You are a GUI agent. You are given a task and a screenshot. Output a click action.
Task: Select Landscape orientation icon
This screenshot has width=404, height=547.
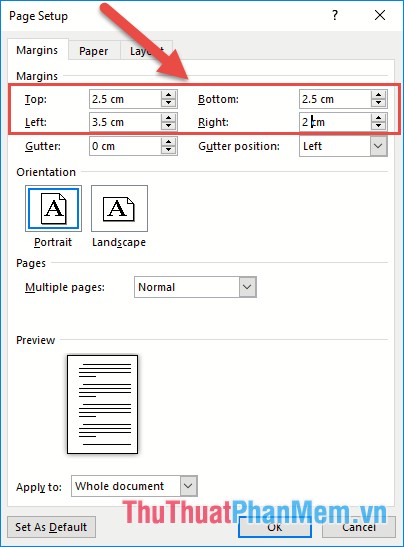coord(119,208)
